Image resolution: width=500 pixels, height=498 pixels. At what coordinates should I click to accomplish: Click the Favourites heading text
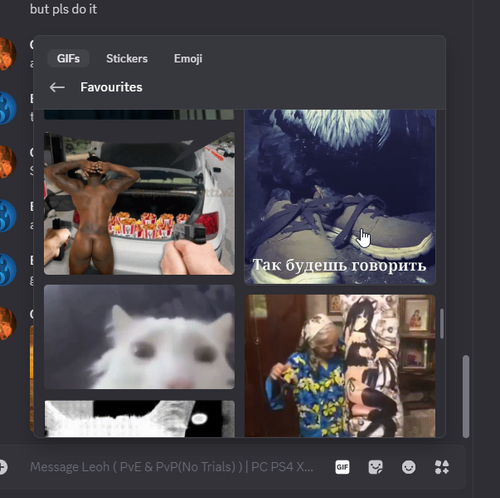[111, 87]
